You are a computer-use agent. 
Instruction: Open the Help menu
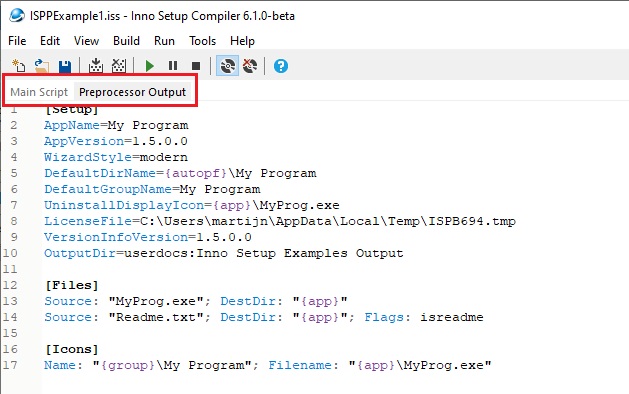tap(242, 41)
